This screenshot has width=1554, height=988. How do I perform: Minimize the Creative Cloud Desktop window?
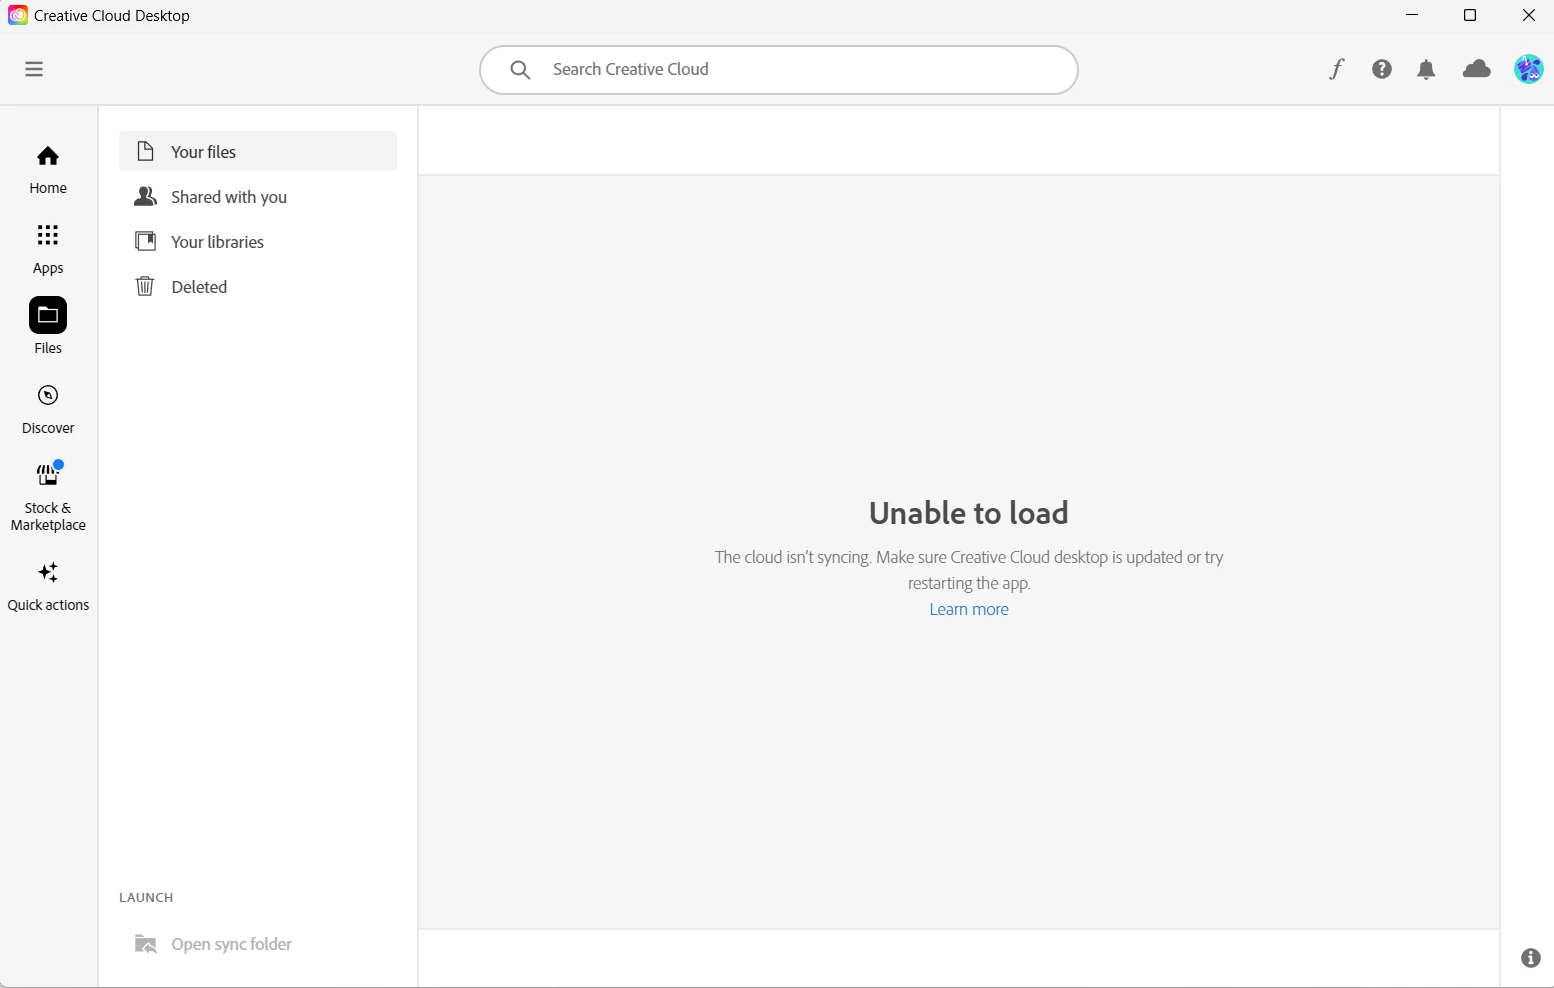point(1412,15)
